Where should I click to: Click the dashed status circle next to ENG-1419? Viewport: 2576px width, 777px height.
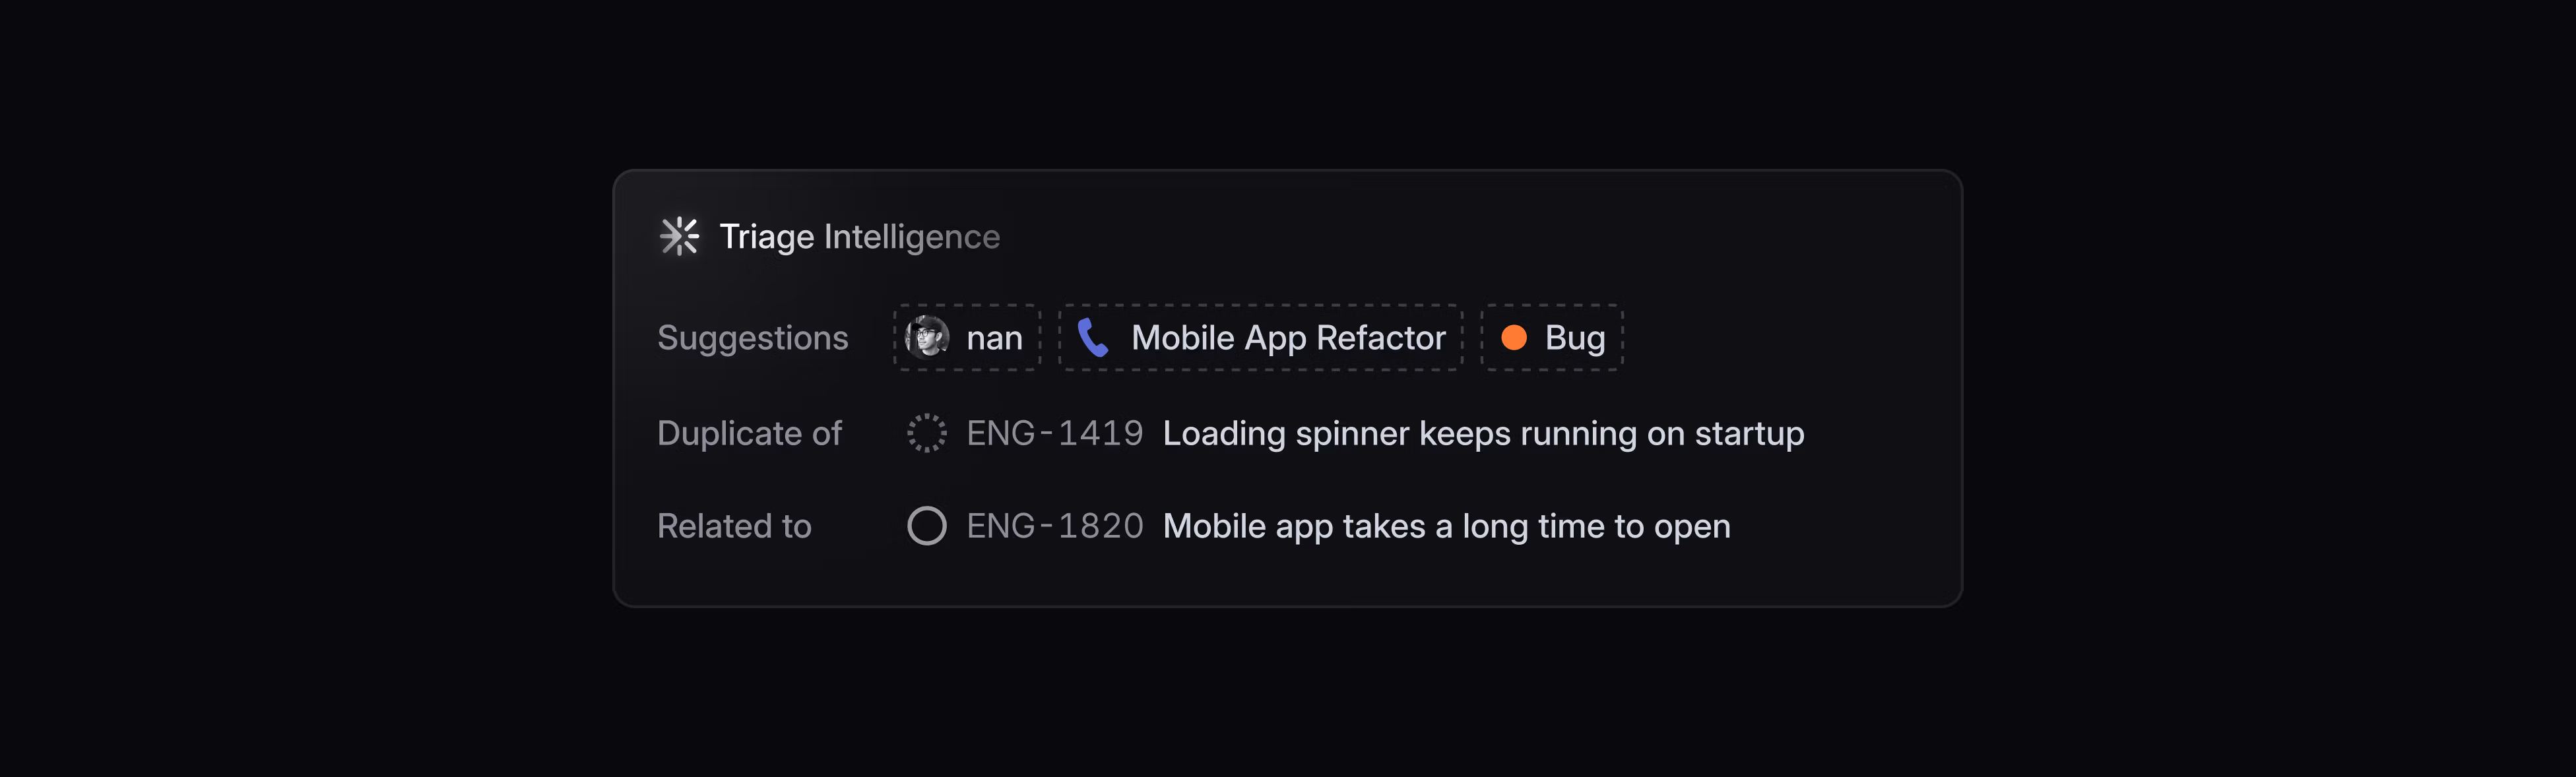(928, 433)
